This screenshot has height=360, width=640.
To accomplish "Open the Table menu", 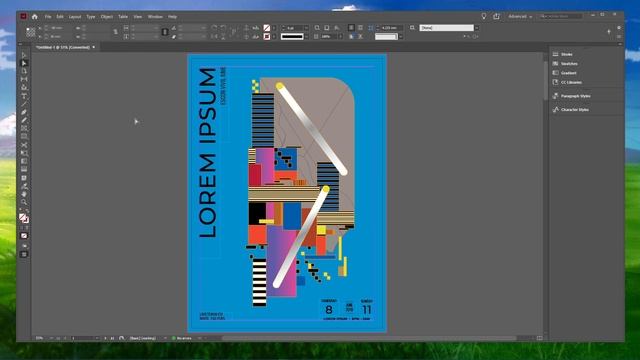I will [x=123, y=17].
